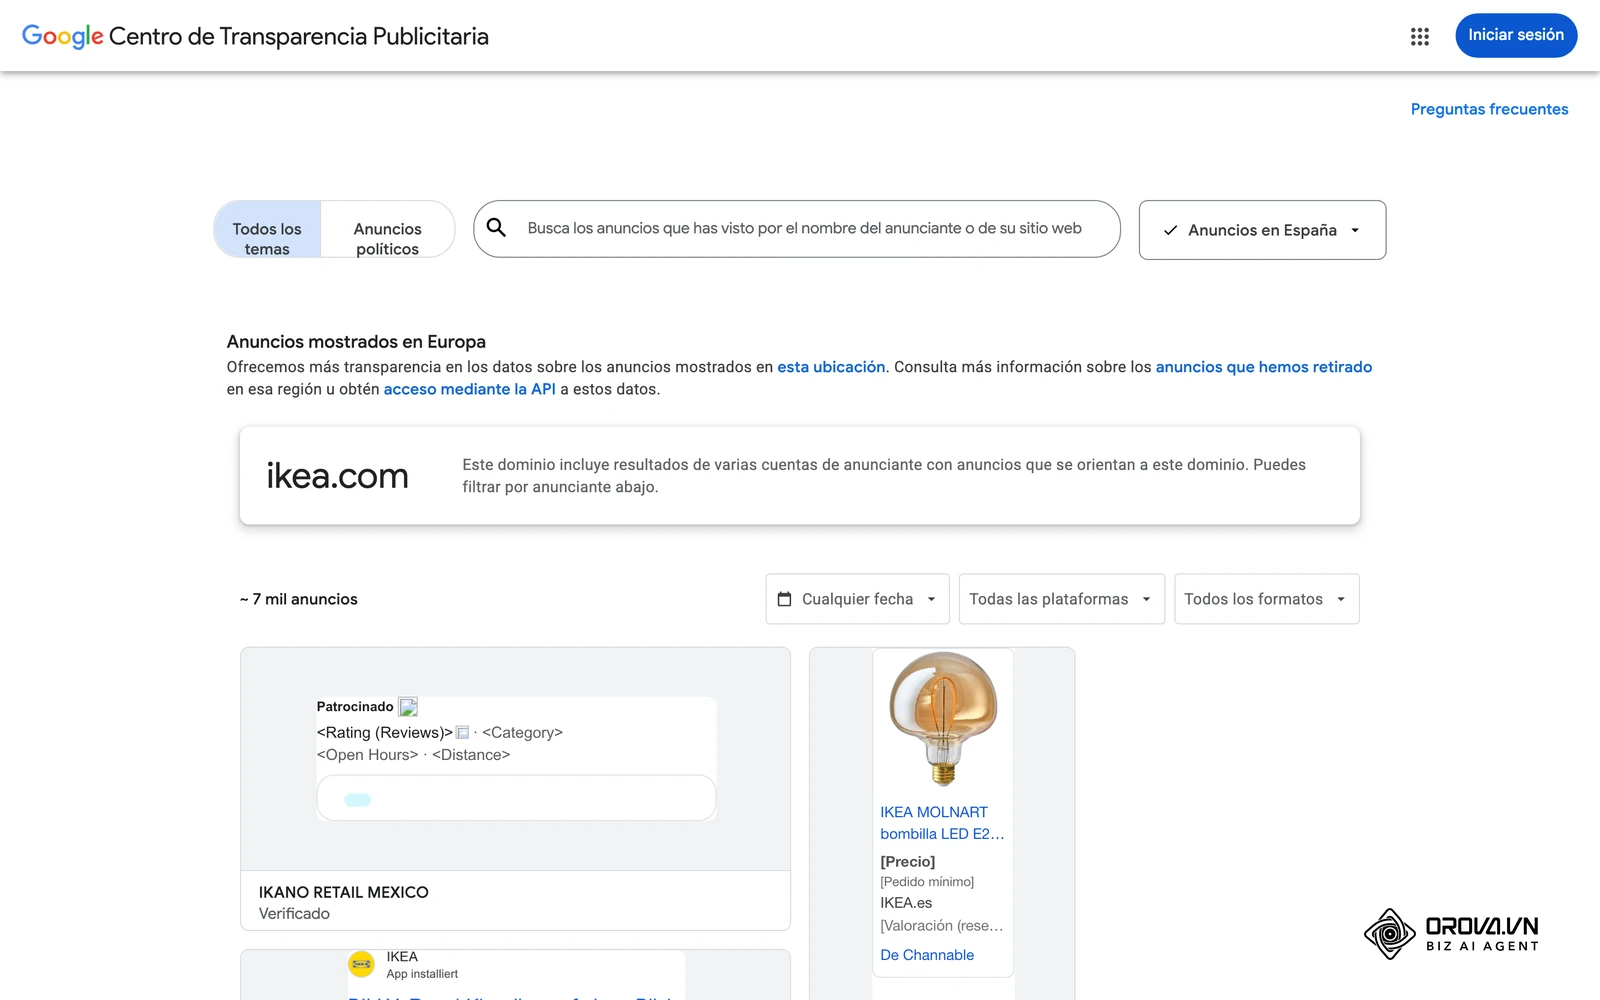Open the Google apps grid icon
1600x1000 pixels.
coord(1419,36)
